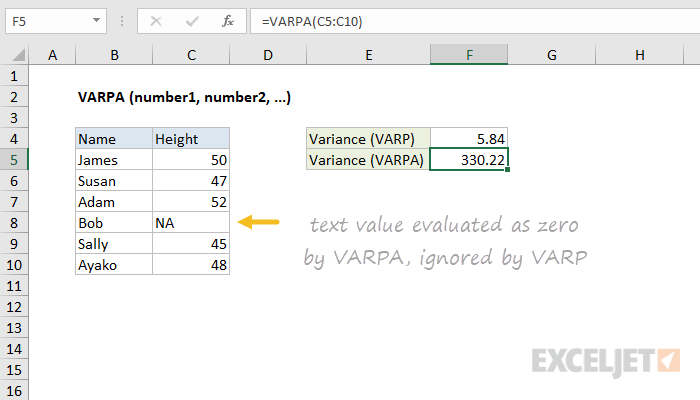Viewport: 700px width, 400px height.
Task: Select row 14 header
Action: tap(14, 349)
